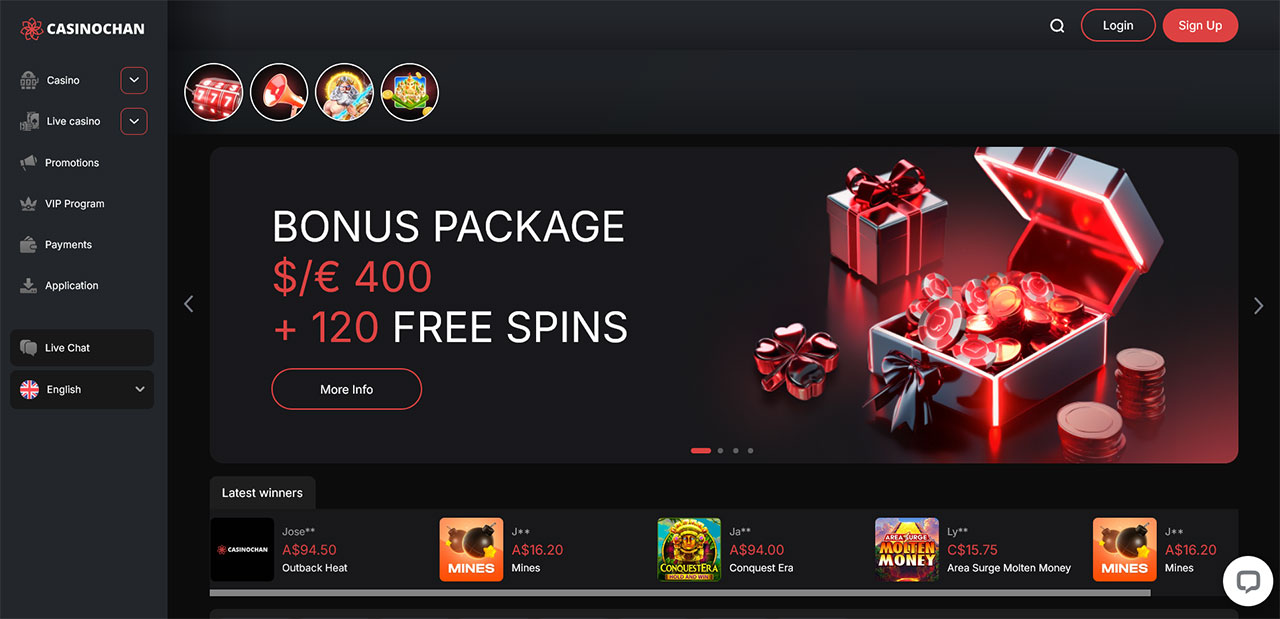Open the Live Chat sidebar item
The image size is (1280, 619).
(x=82, y=348)
